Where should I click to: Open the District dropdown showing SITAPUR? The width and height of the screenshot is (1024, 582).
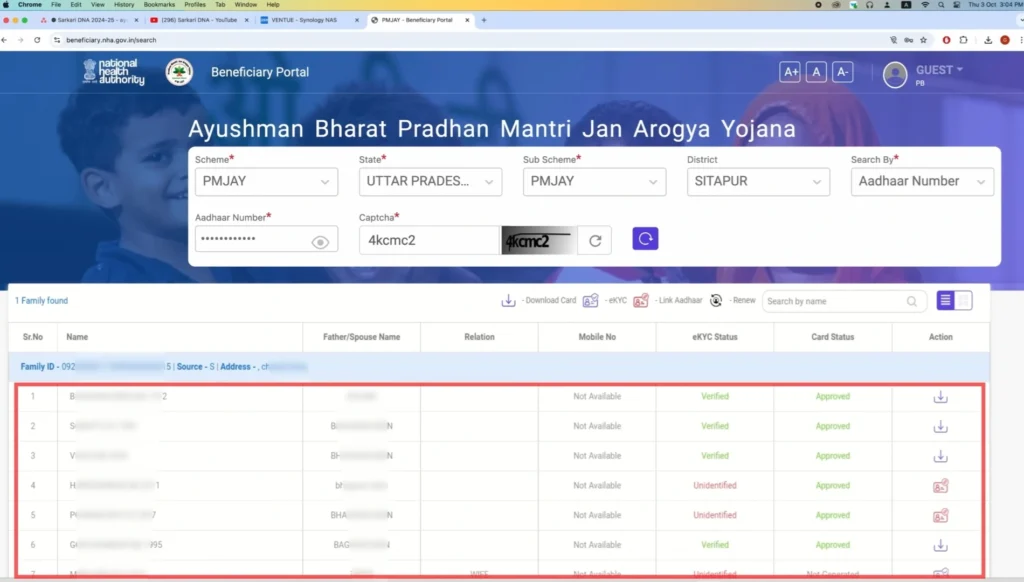coord(758,181)
